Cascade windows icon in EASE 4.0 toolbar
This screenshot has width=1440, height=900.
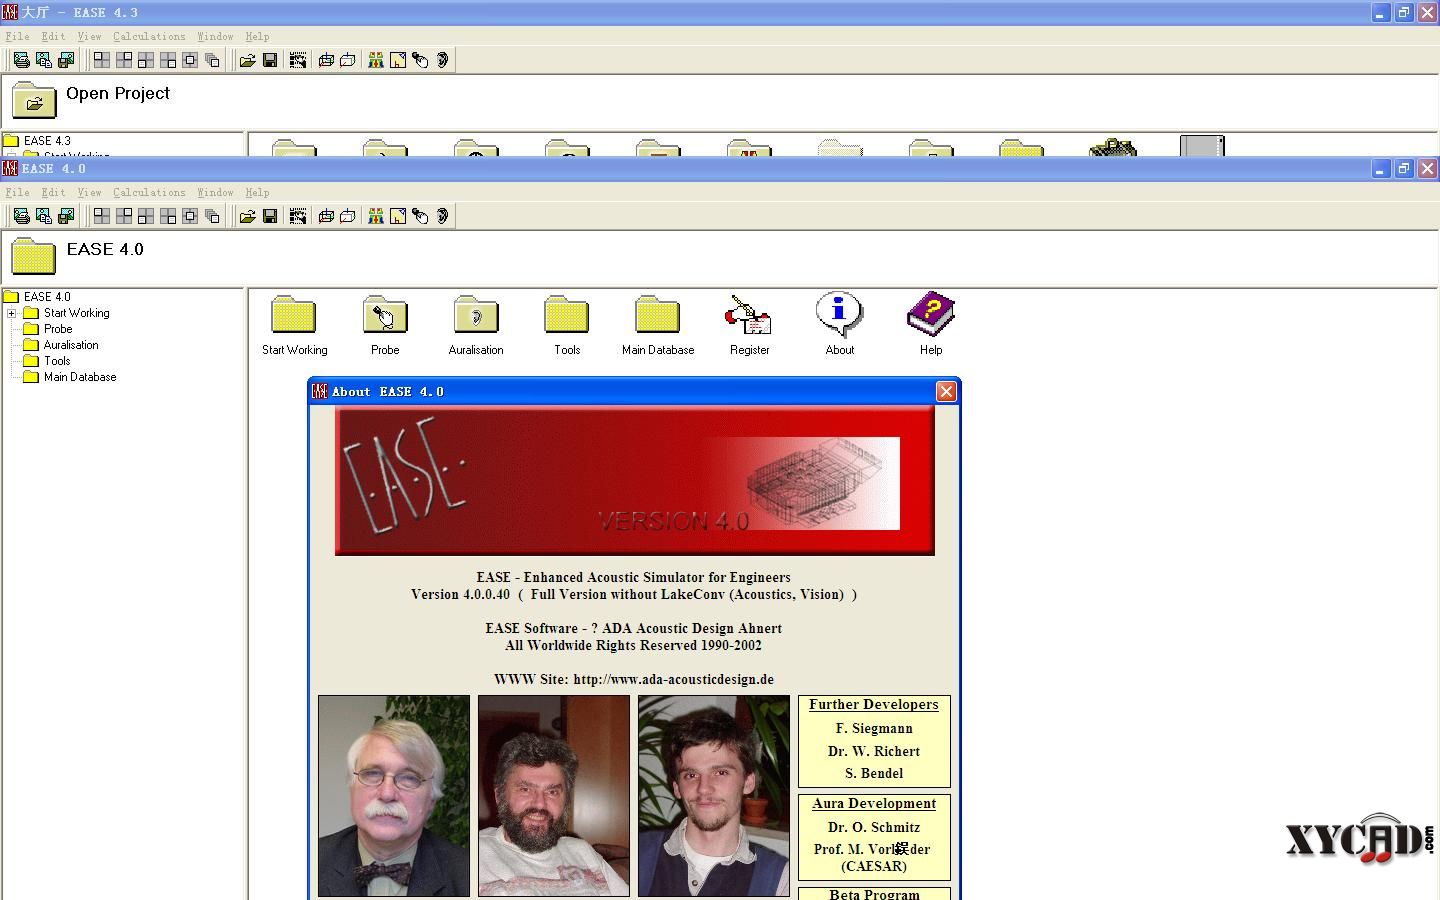click(x=212, y=216)
